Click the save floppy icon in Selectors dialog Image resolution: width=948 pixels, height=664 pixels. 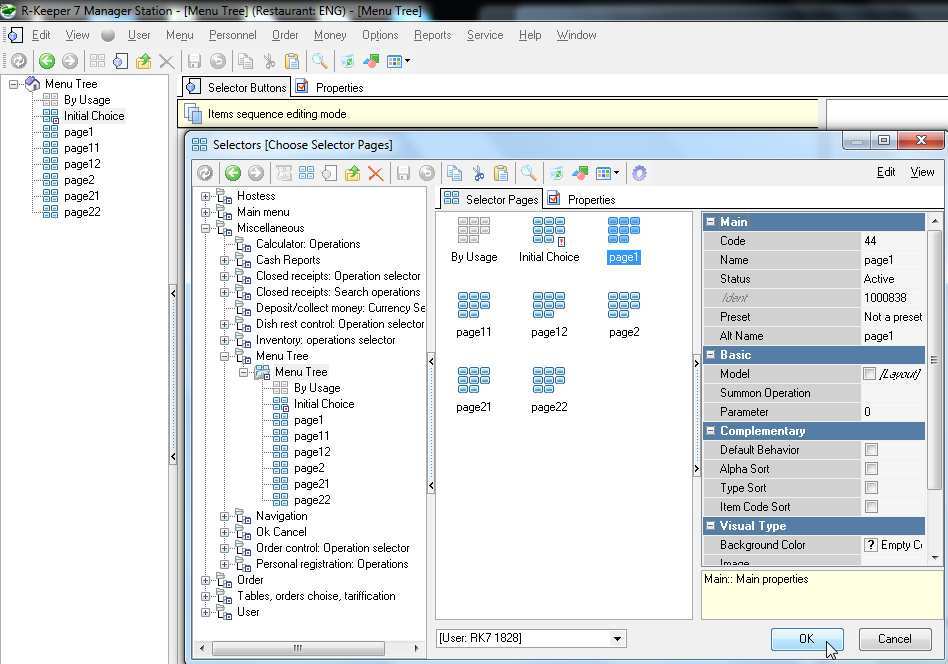point(403,174)
